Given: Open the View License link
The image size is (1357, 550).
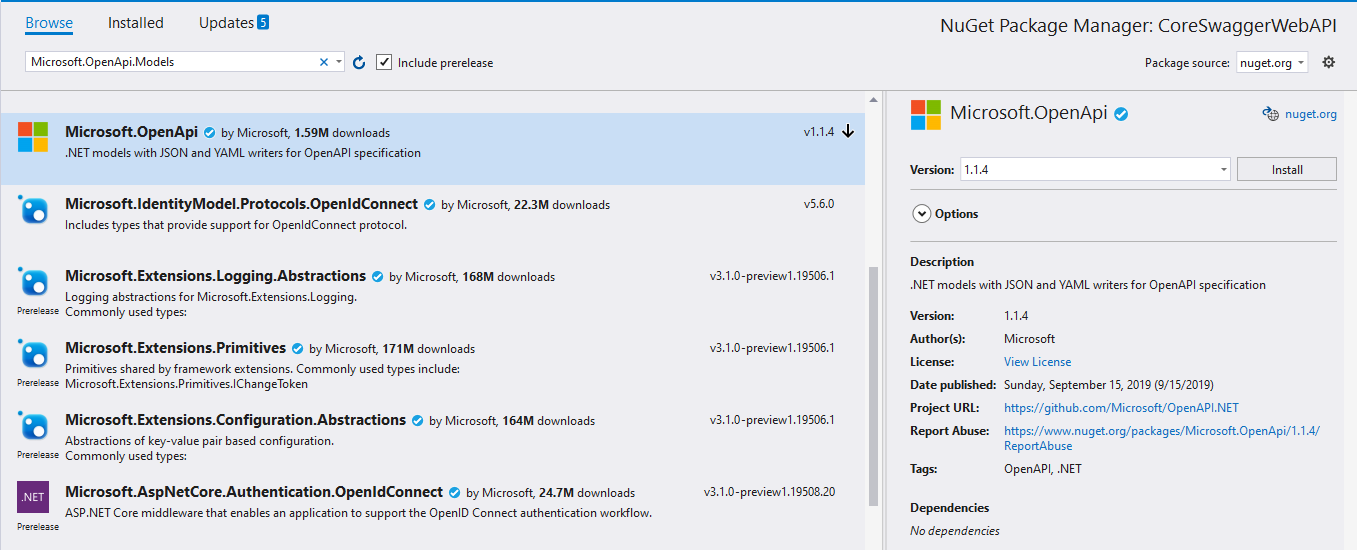Looking at the screenshot, I should (x=1037, y=362).
